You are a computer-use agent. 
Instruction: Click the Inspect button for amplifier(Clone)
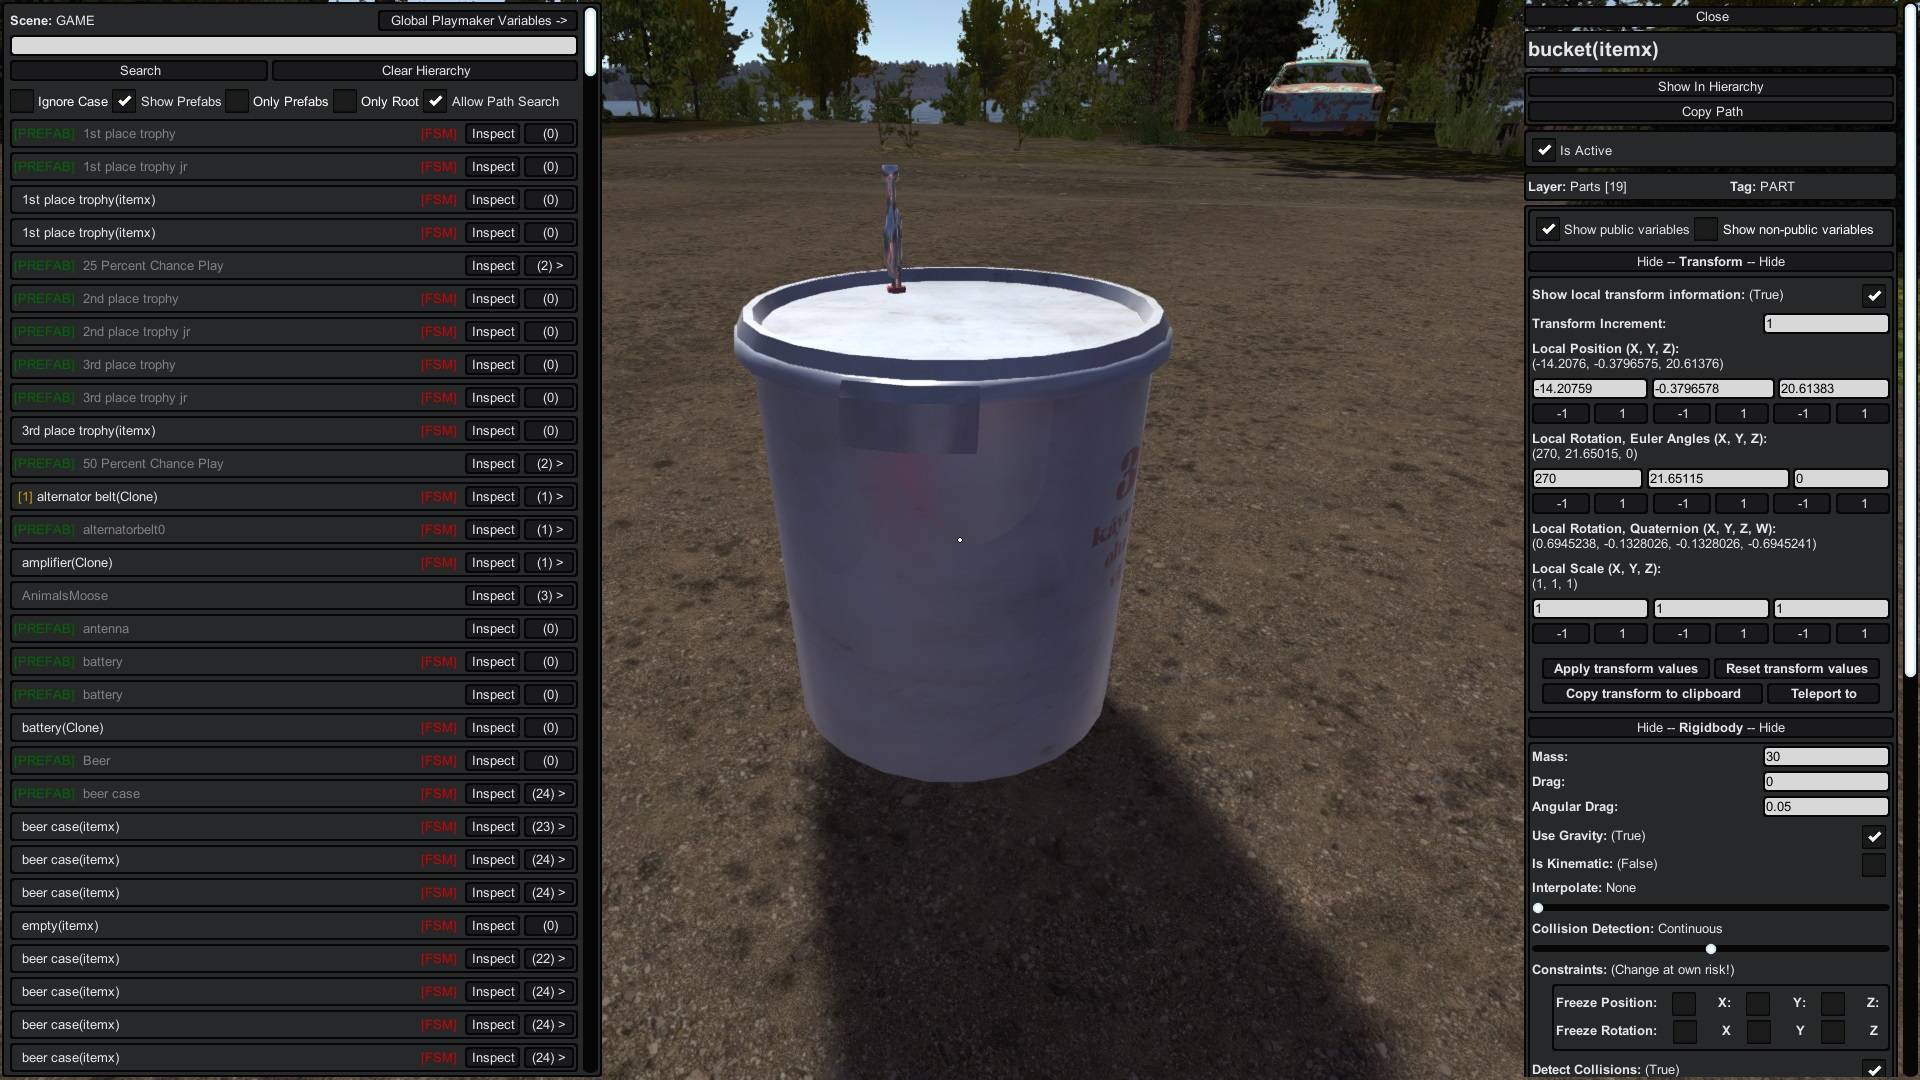pos(492,563)
